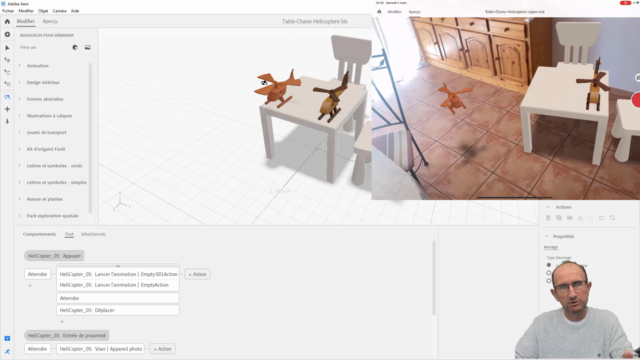The height and width of the screenshot is (360, 640).
Task: Select the filled anchor type radio button
Action: click(549, 265)
